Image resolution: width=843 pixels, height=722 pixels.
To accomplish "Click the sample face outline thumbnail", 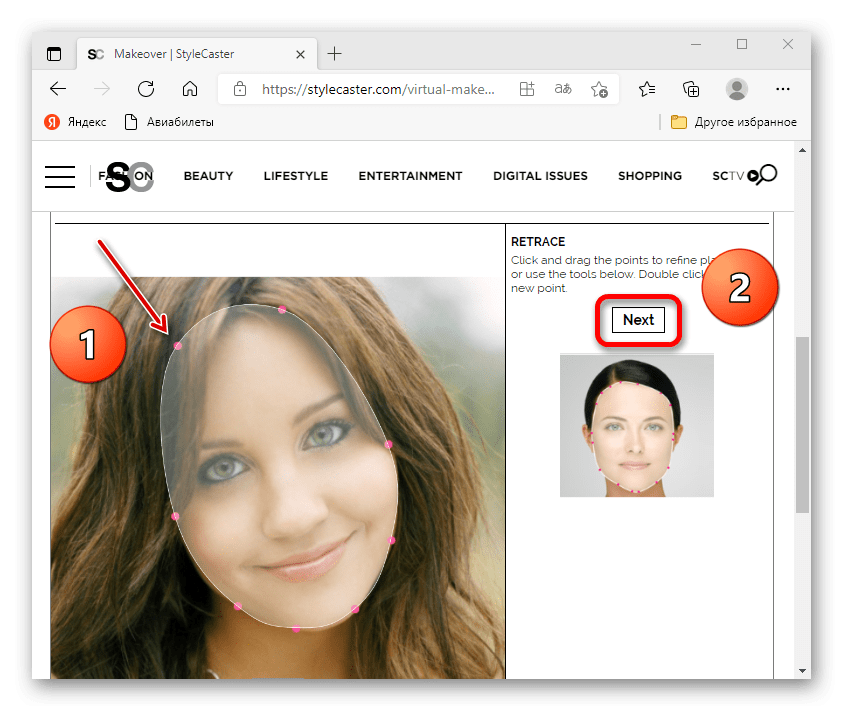I will click(636, 425).
